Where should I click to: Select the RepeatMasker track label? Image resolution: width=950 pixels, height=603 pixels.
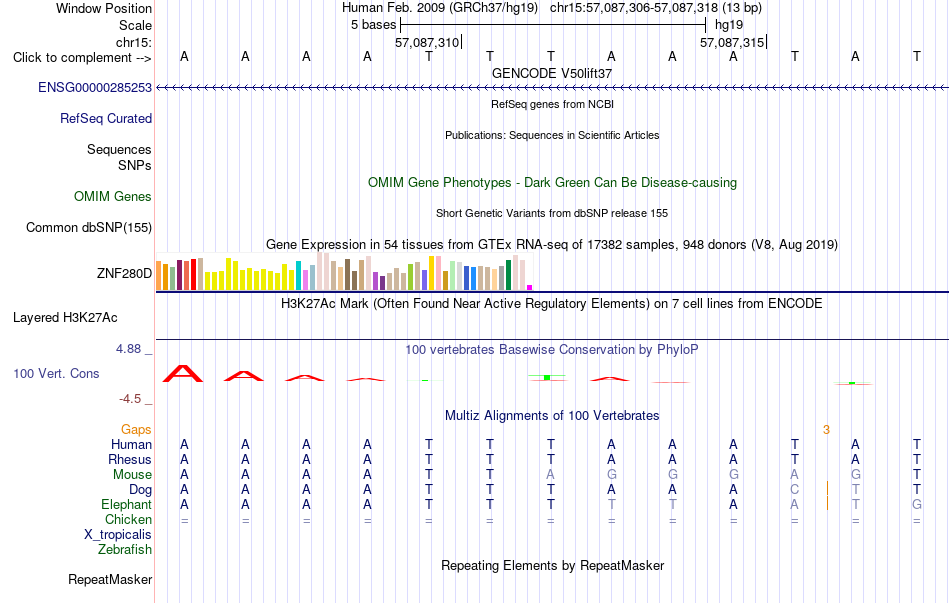coord(110,579)
